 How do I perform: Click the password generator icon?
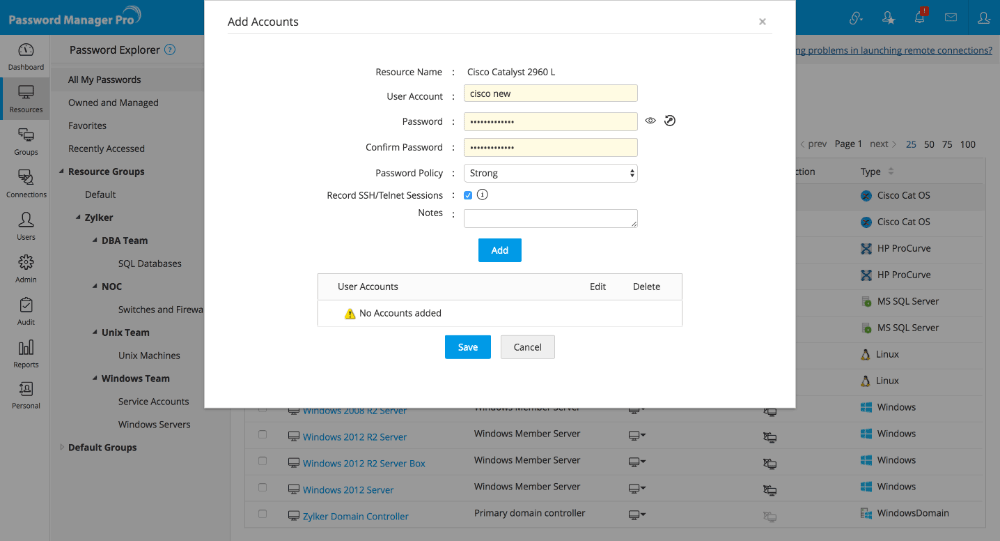[670, 121]
